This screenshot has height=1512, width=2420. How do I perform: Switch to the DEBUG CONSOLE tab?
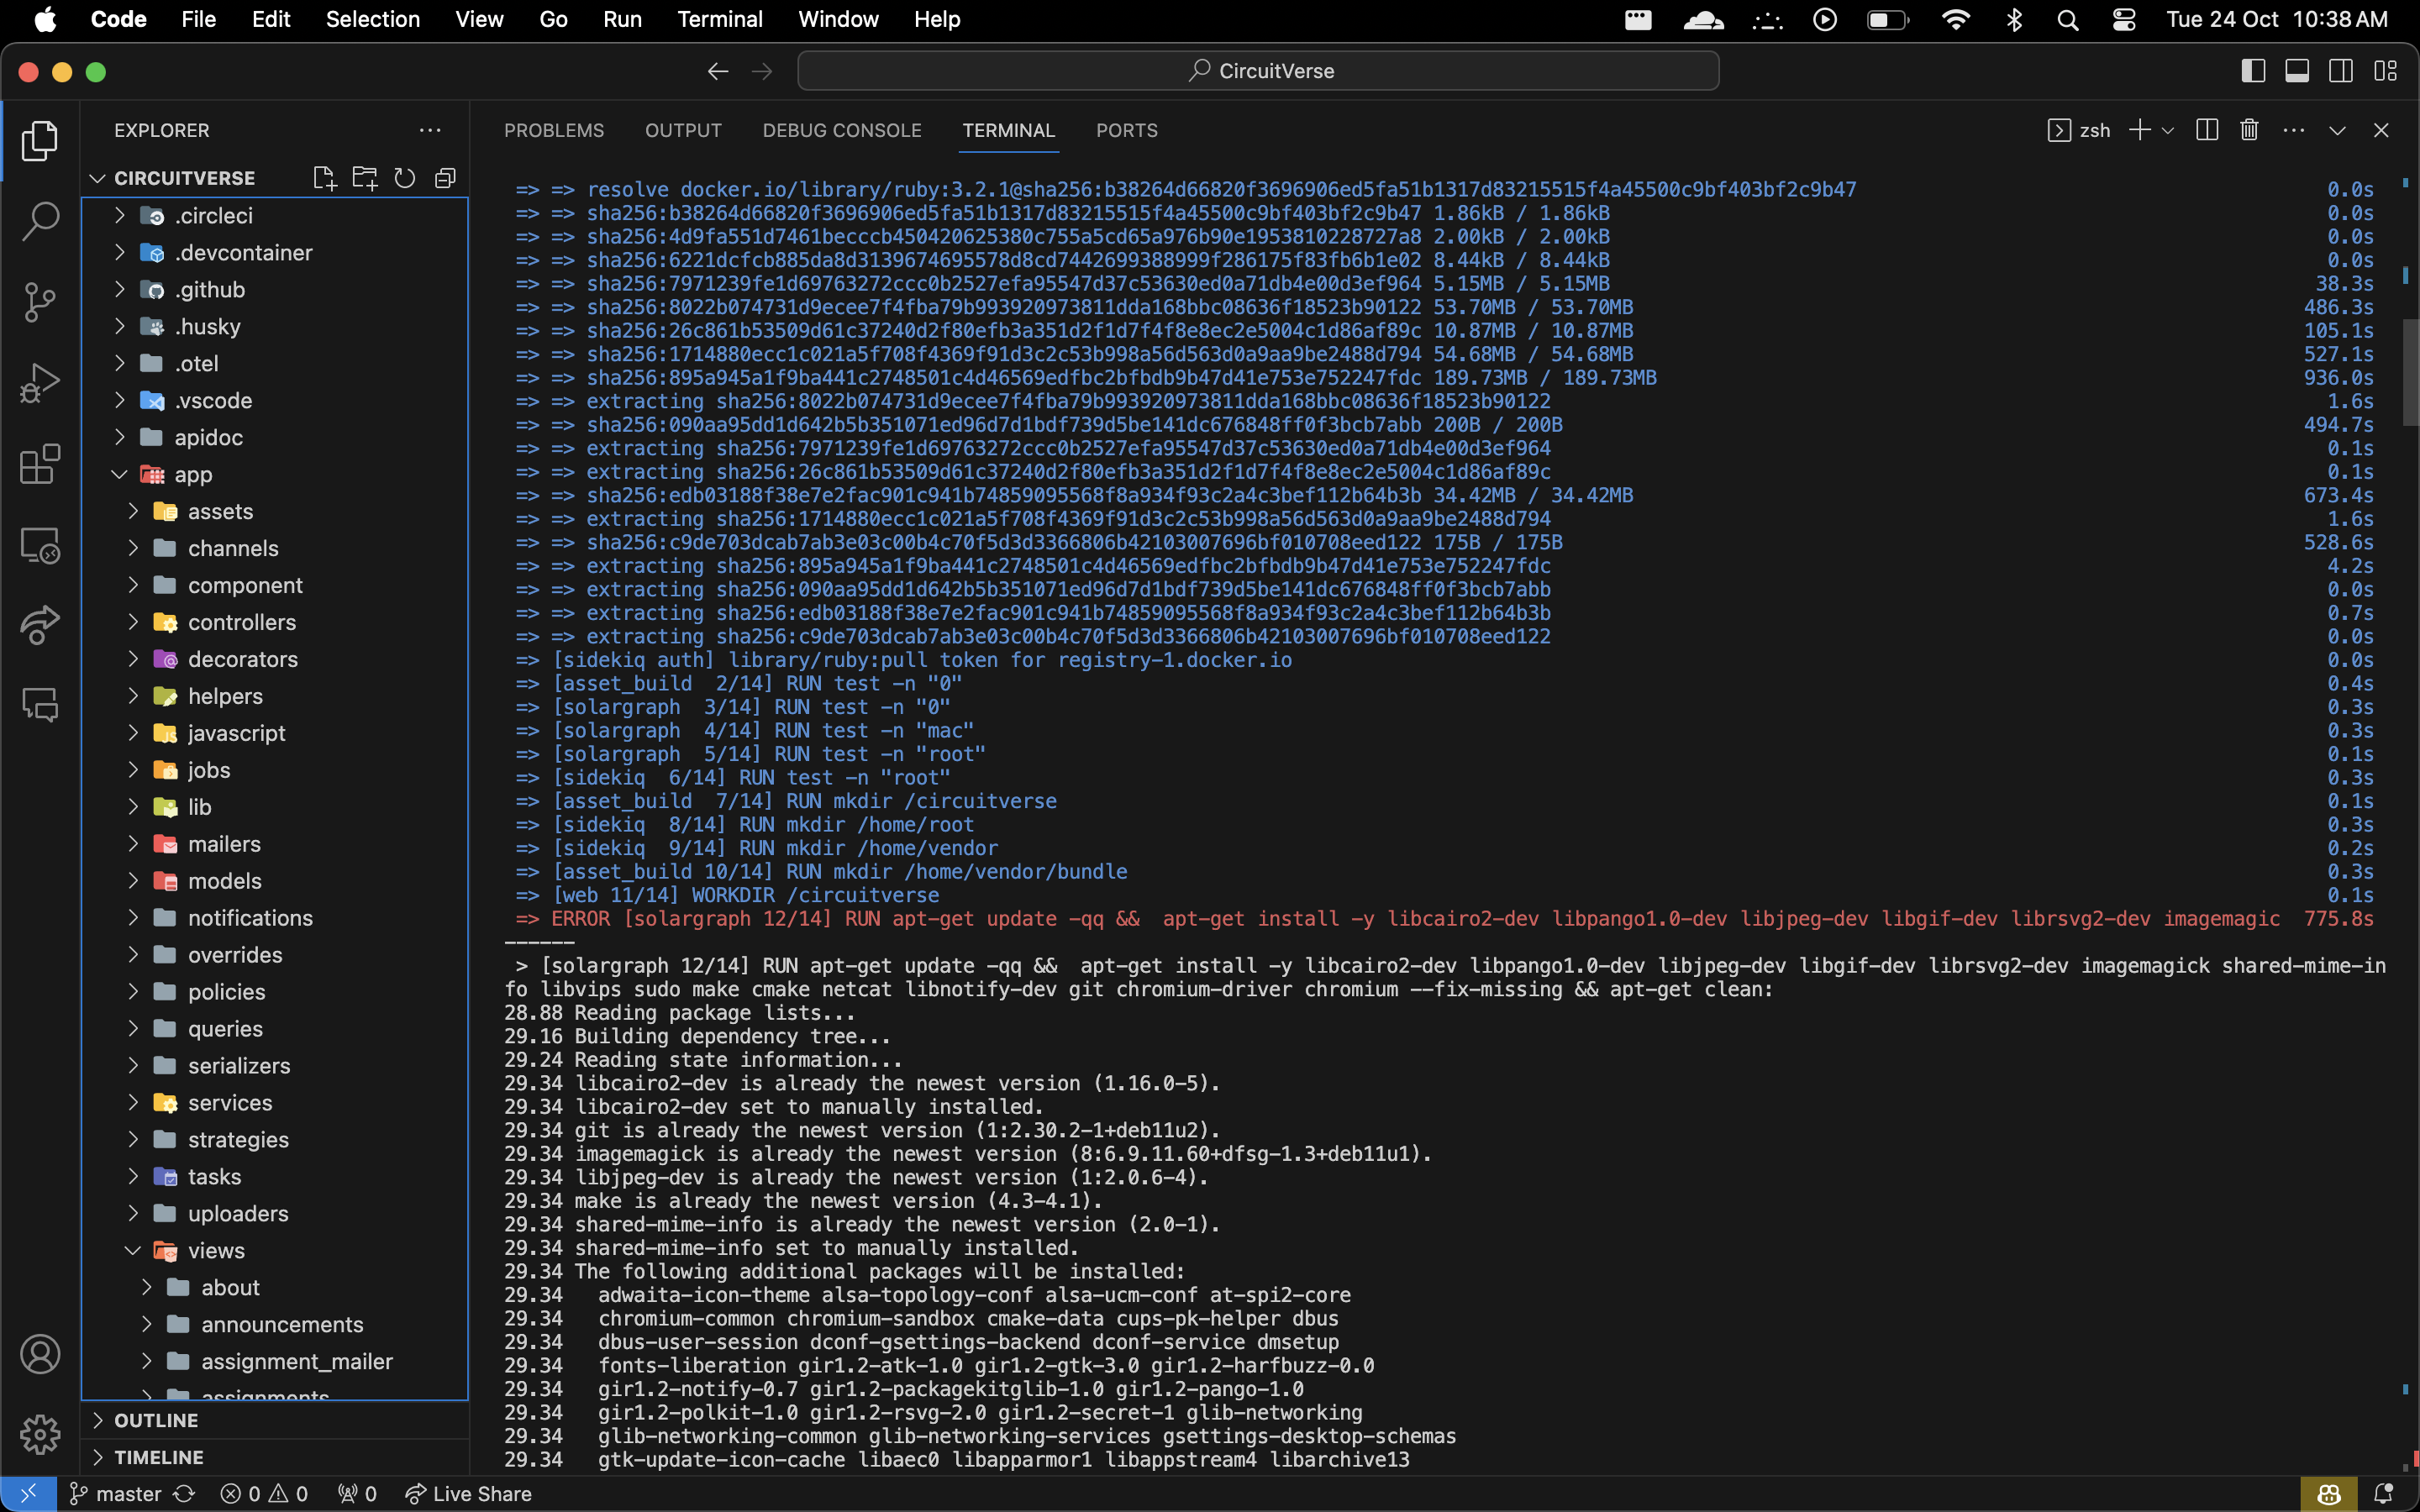[x=841, y=130]
